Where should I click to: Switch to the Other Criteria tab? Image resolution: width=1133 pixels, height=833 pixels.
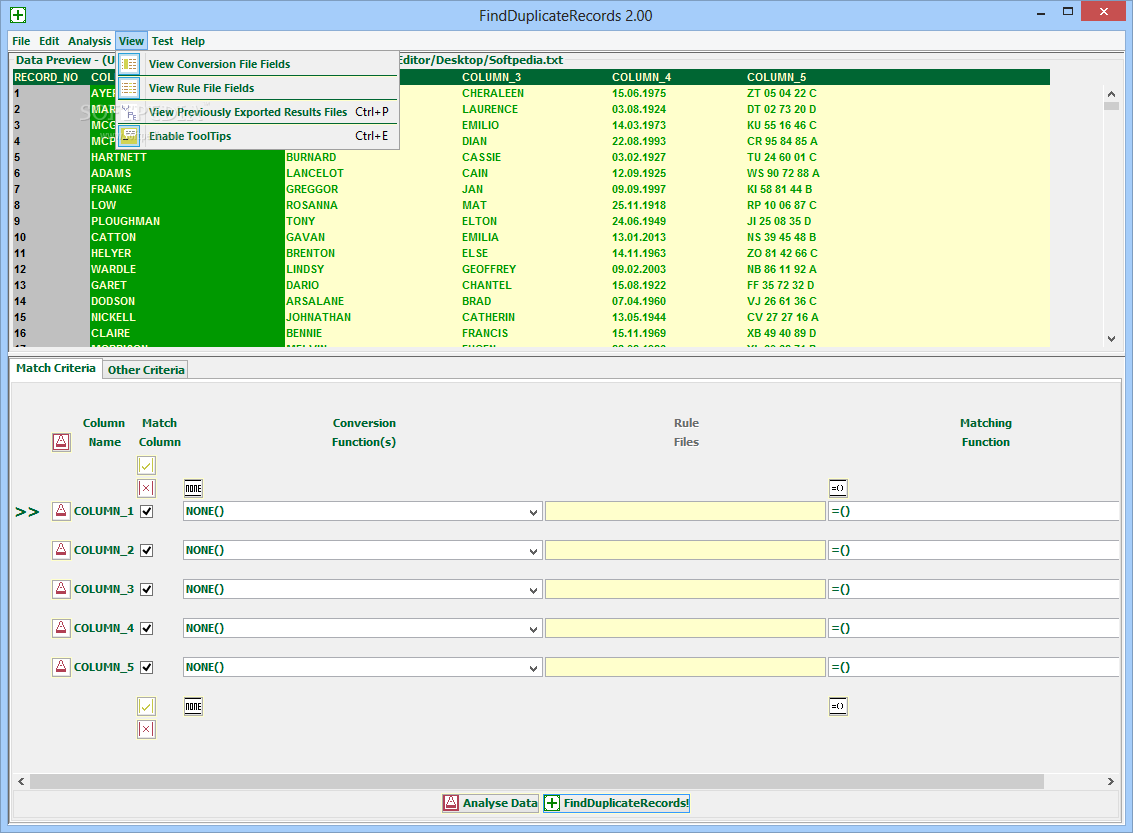pyautogui.click(x=146, y=370)
